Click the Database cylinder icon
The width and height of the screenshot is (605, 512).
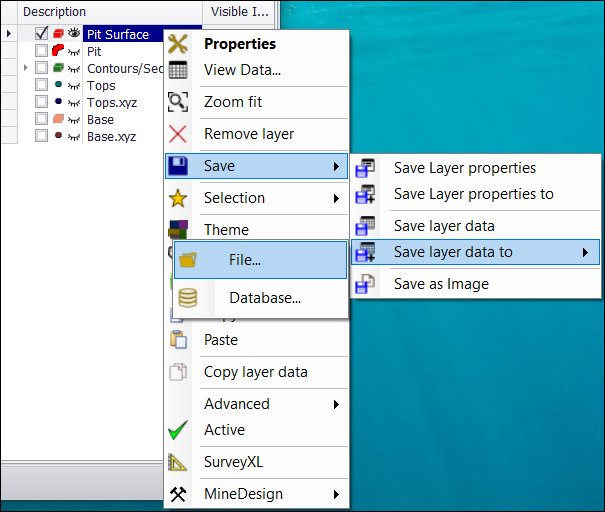click(189, 298)
